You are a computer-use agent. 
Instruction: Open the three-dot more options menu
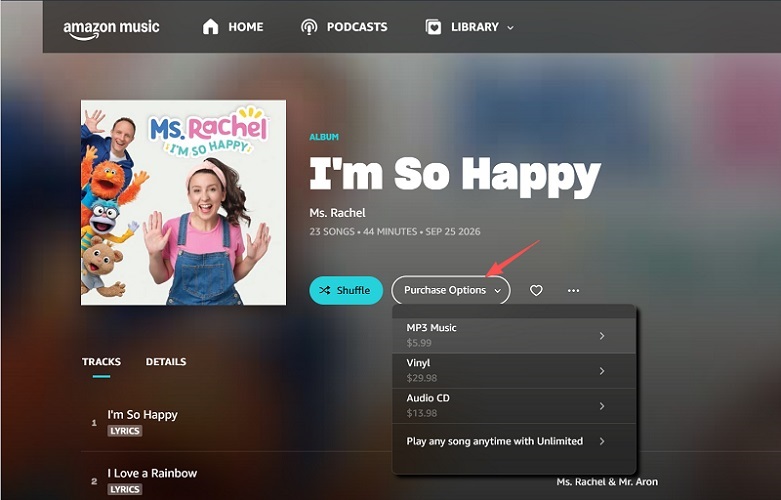[x=573, y=290]
